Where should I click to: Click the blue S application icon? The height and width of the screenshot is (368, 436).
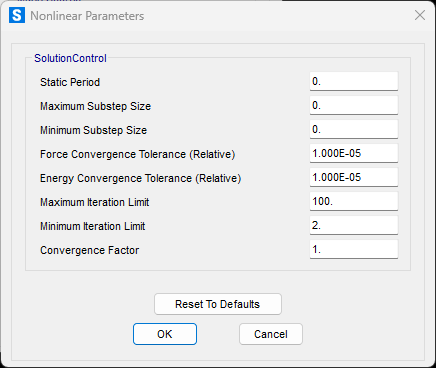click(x=17, y=15)
